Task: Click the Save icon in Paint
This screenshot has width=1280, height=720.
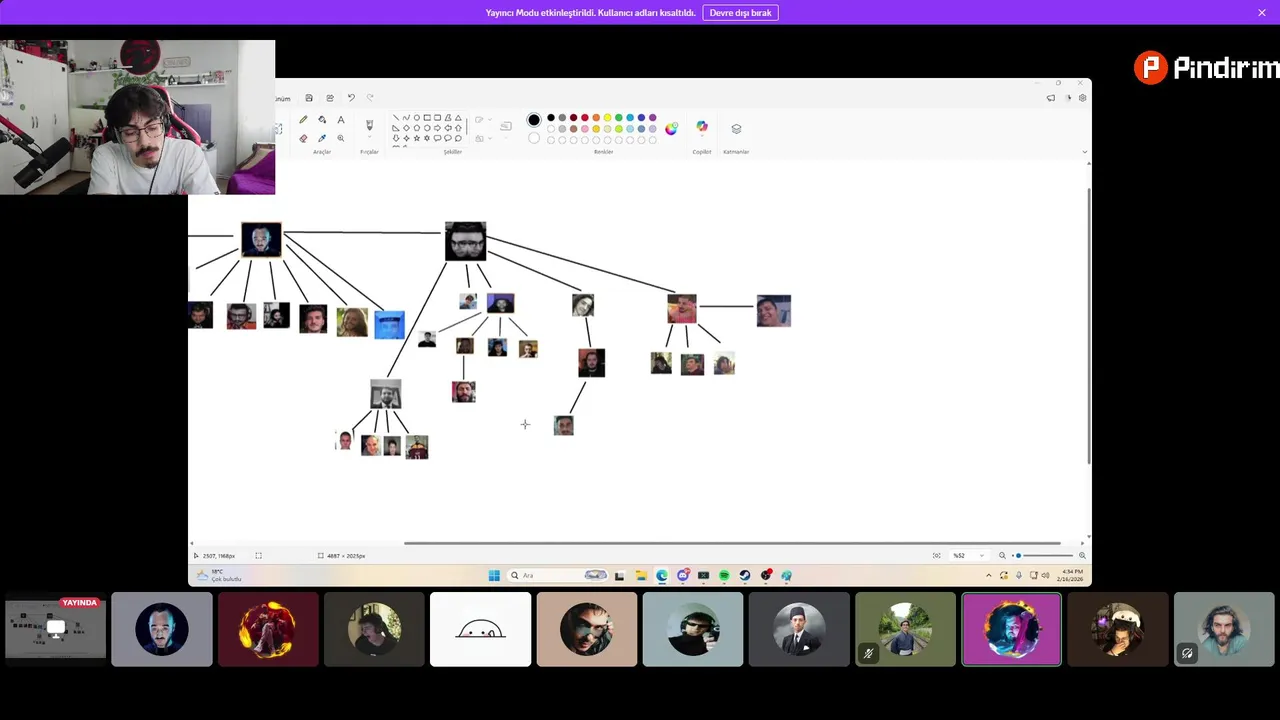Action: 309,98
